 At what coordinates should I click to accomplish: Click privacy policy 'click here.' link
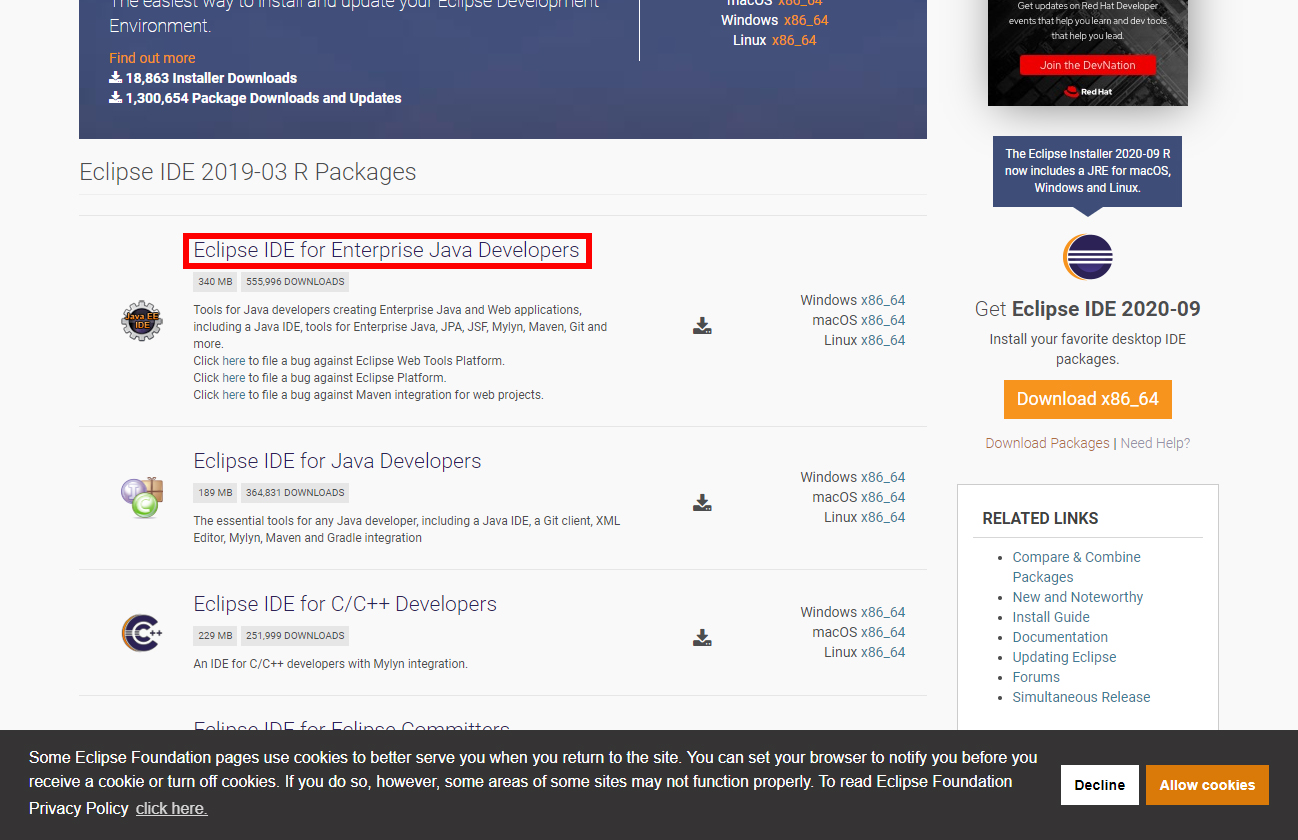click(172, 808)
